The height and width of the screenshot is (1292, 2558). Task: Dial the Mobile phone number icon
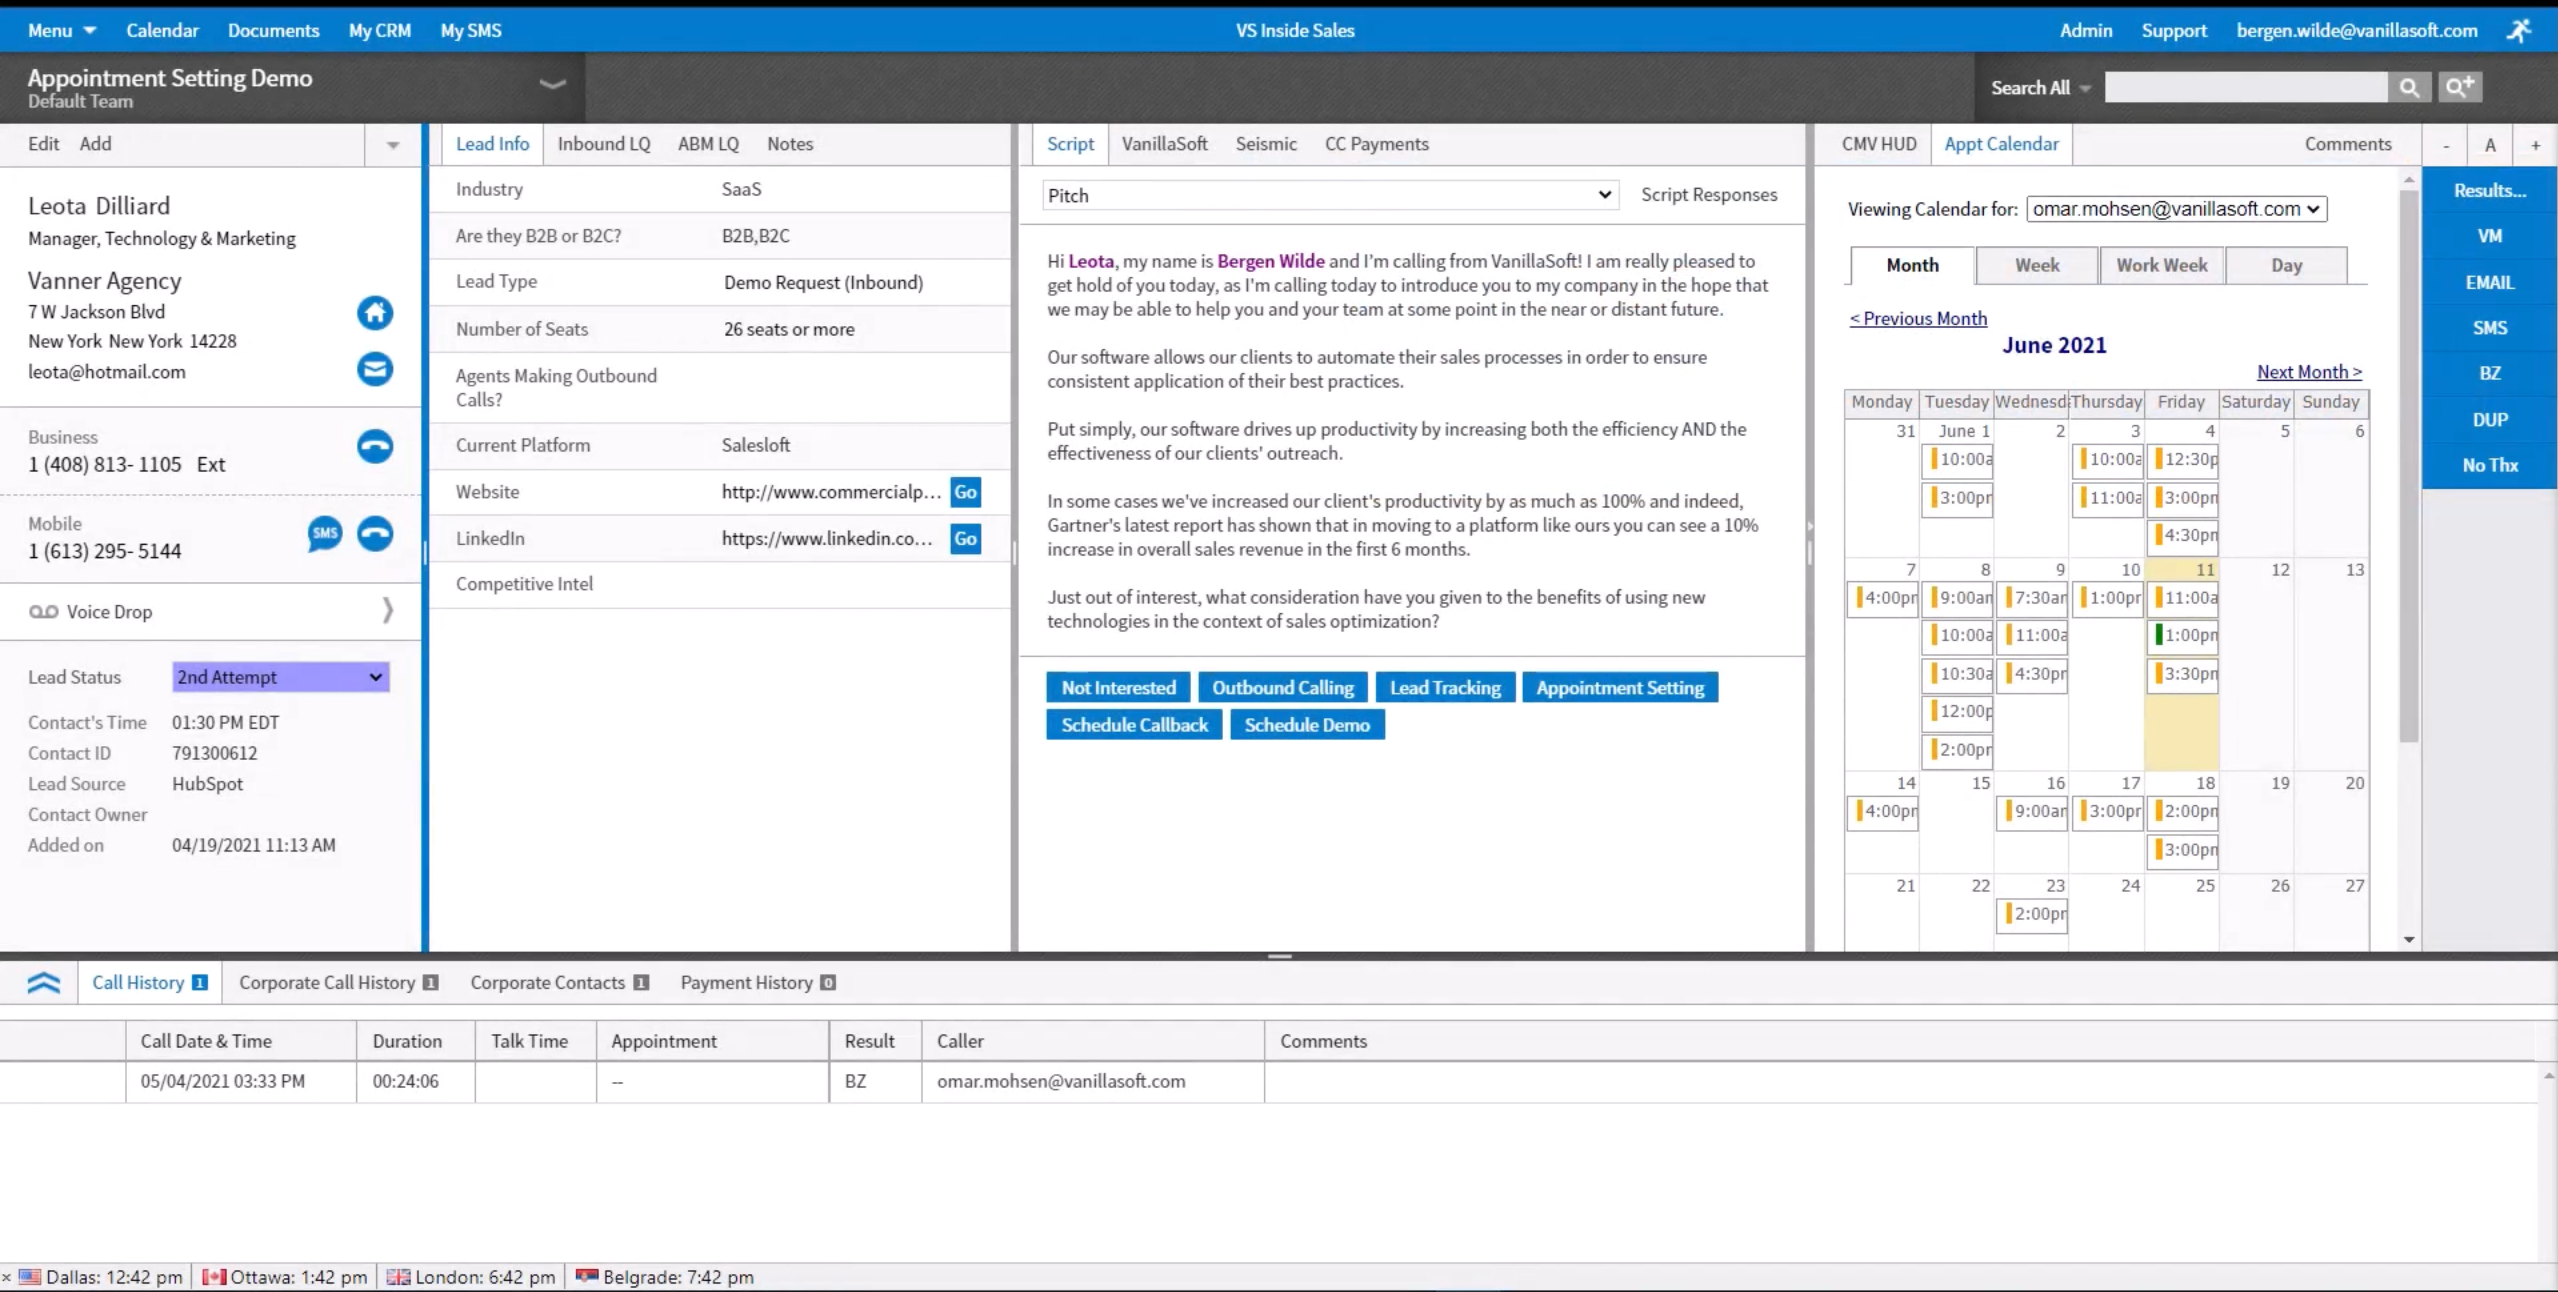[x=375, y=533]
